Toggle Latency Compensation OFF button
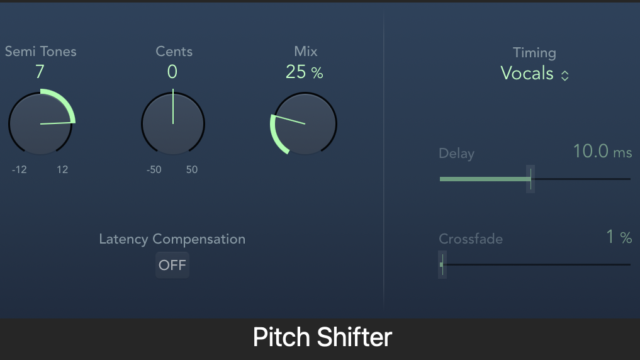640x360 pixels. (x=172, y=265)
